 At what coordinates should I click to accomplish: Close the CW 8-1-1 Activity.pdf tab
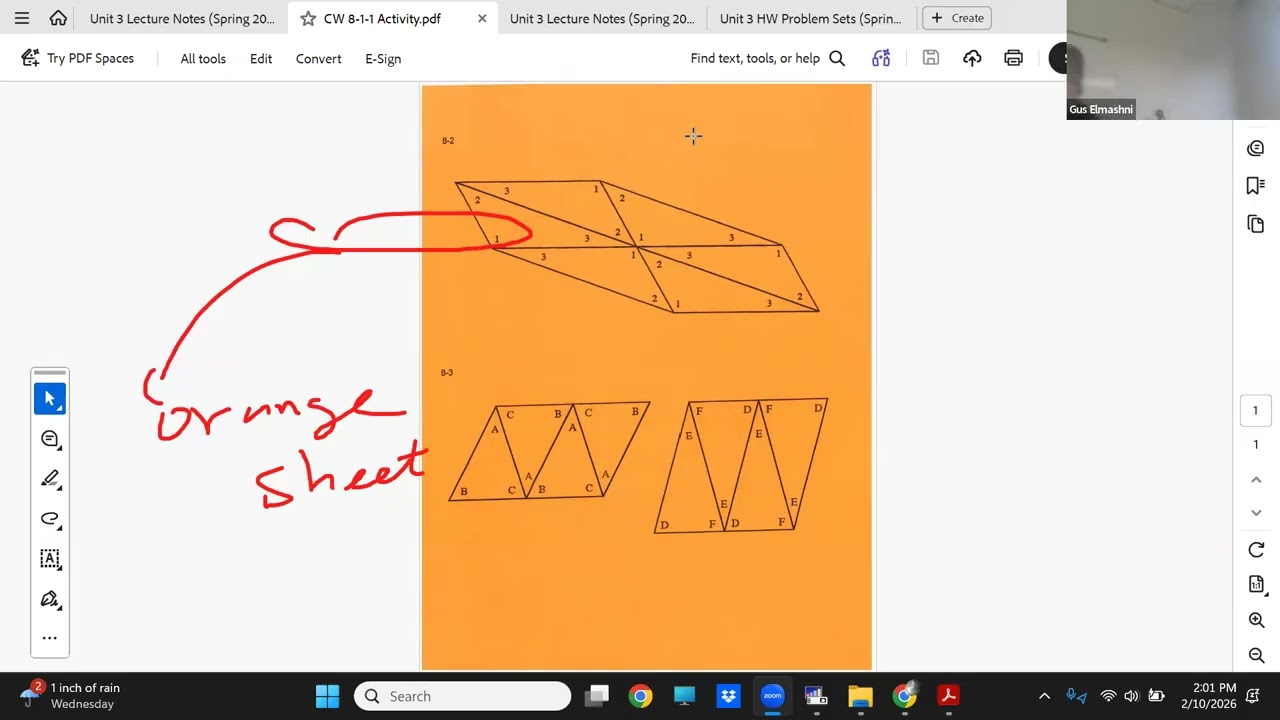coord(482,18)
